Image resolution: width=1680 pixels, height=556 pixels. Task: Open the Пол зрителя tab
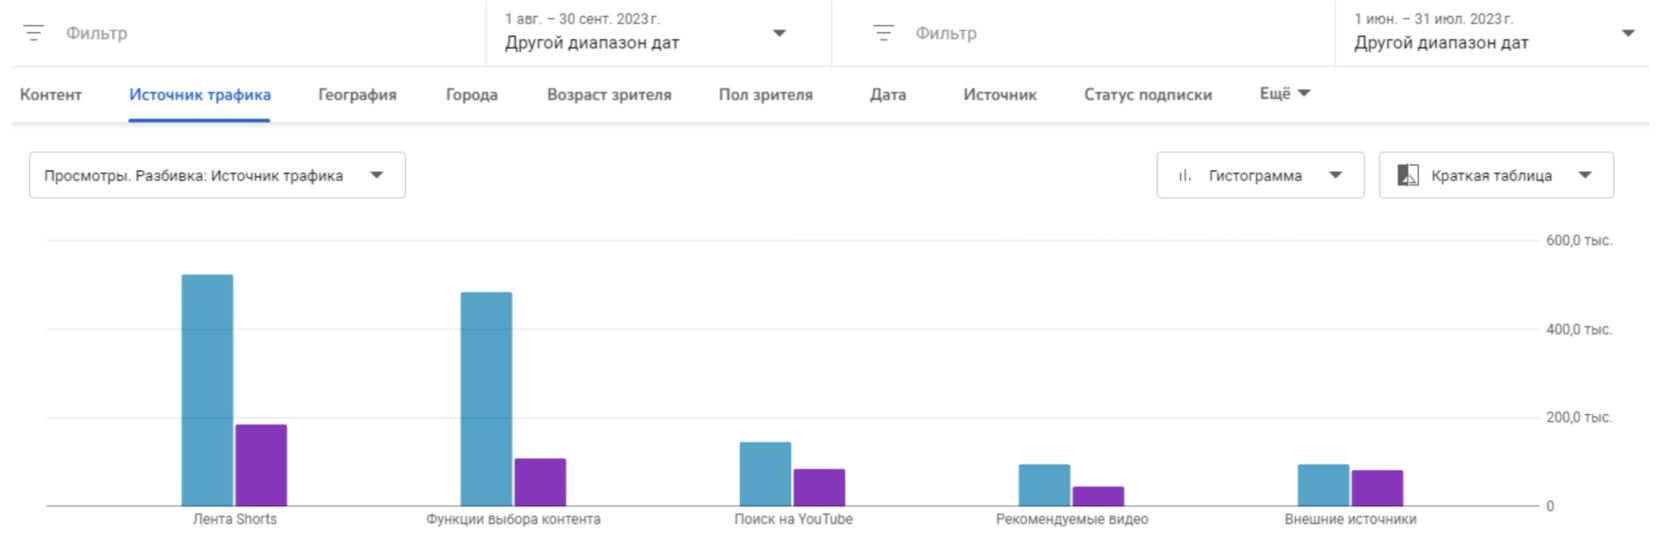coord(766,95)
